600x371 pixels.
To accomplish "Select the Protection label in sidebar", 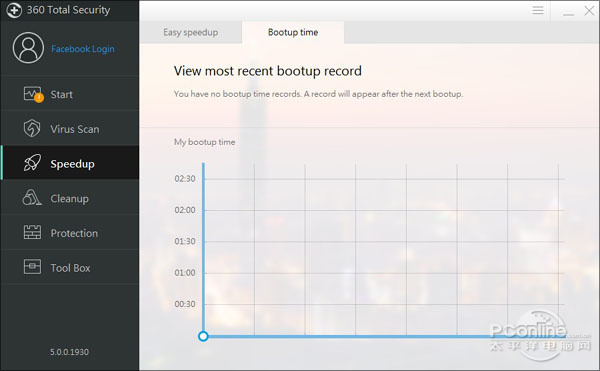I will coord(74,233).
